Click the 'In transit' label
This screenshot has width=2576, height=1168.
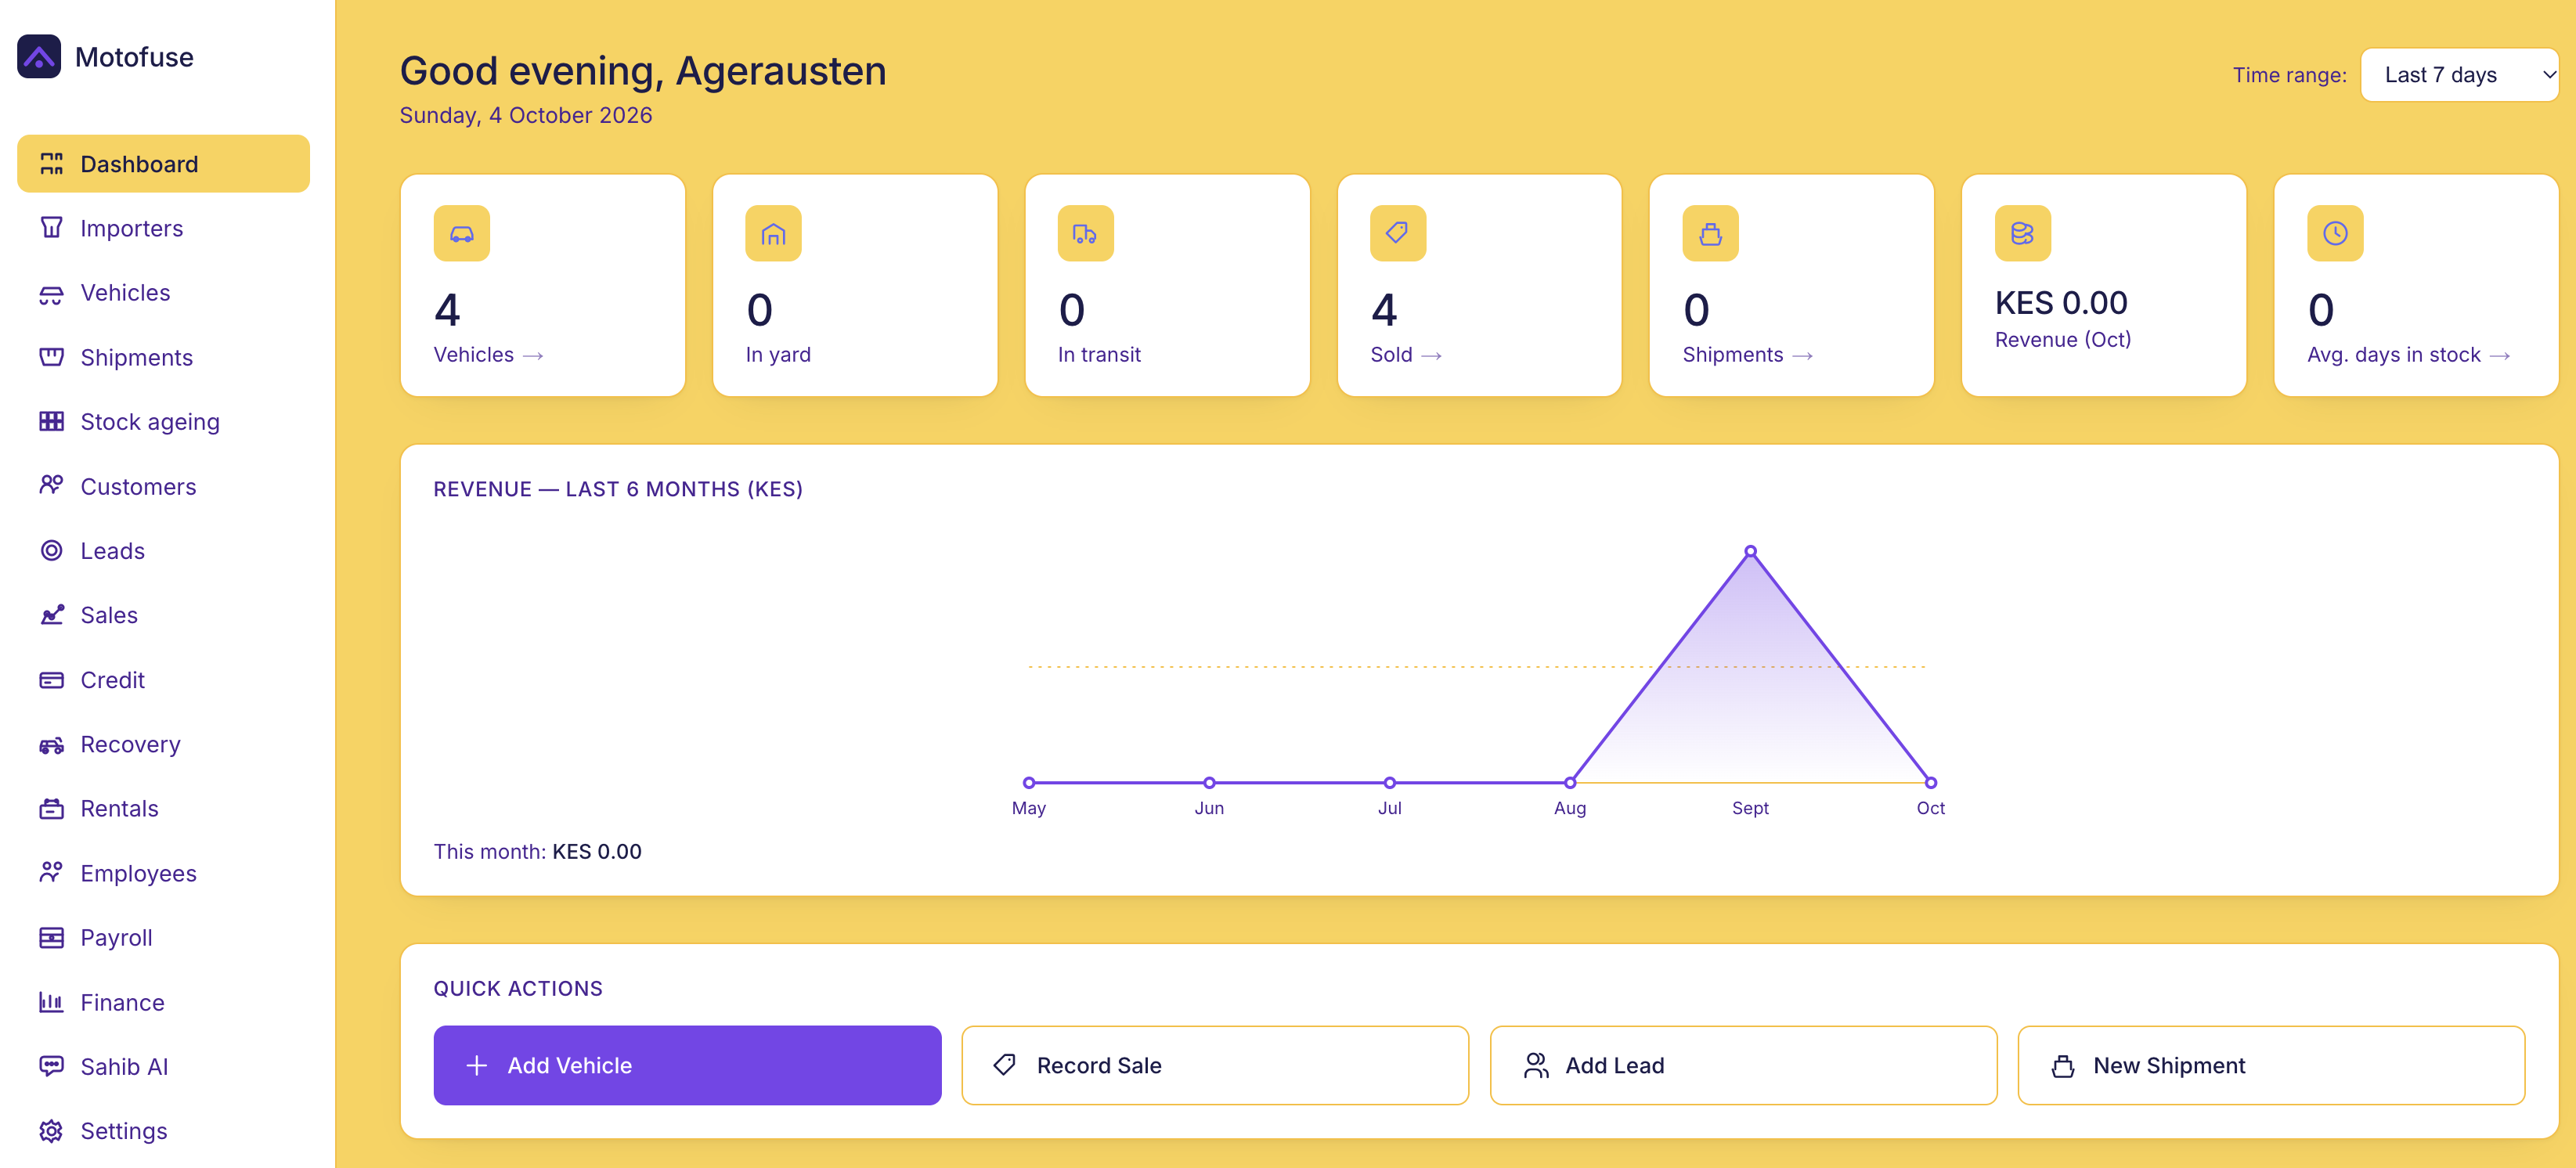point(1098,355)
